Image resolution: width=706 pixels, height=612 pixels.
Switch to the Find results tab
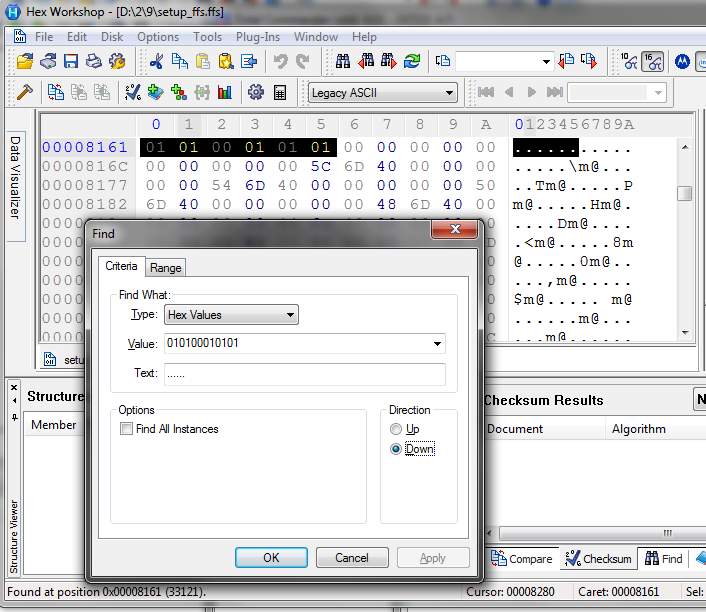coord(664,558)
